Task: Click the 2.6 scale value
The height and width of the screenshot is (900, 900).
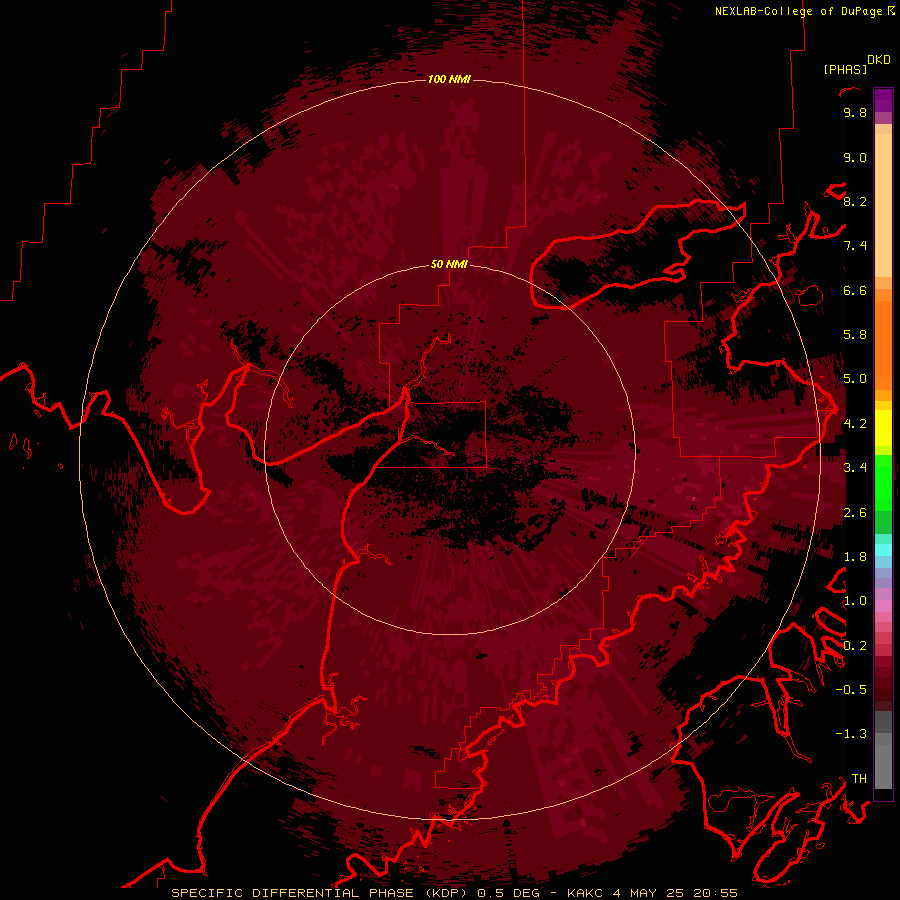Action: (x=855, y=513)
